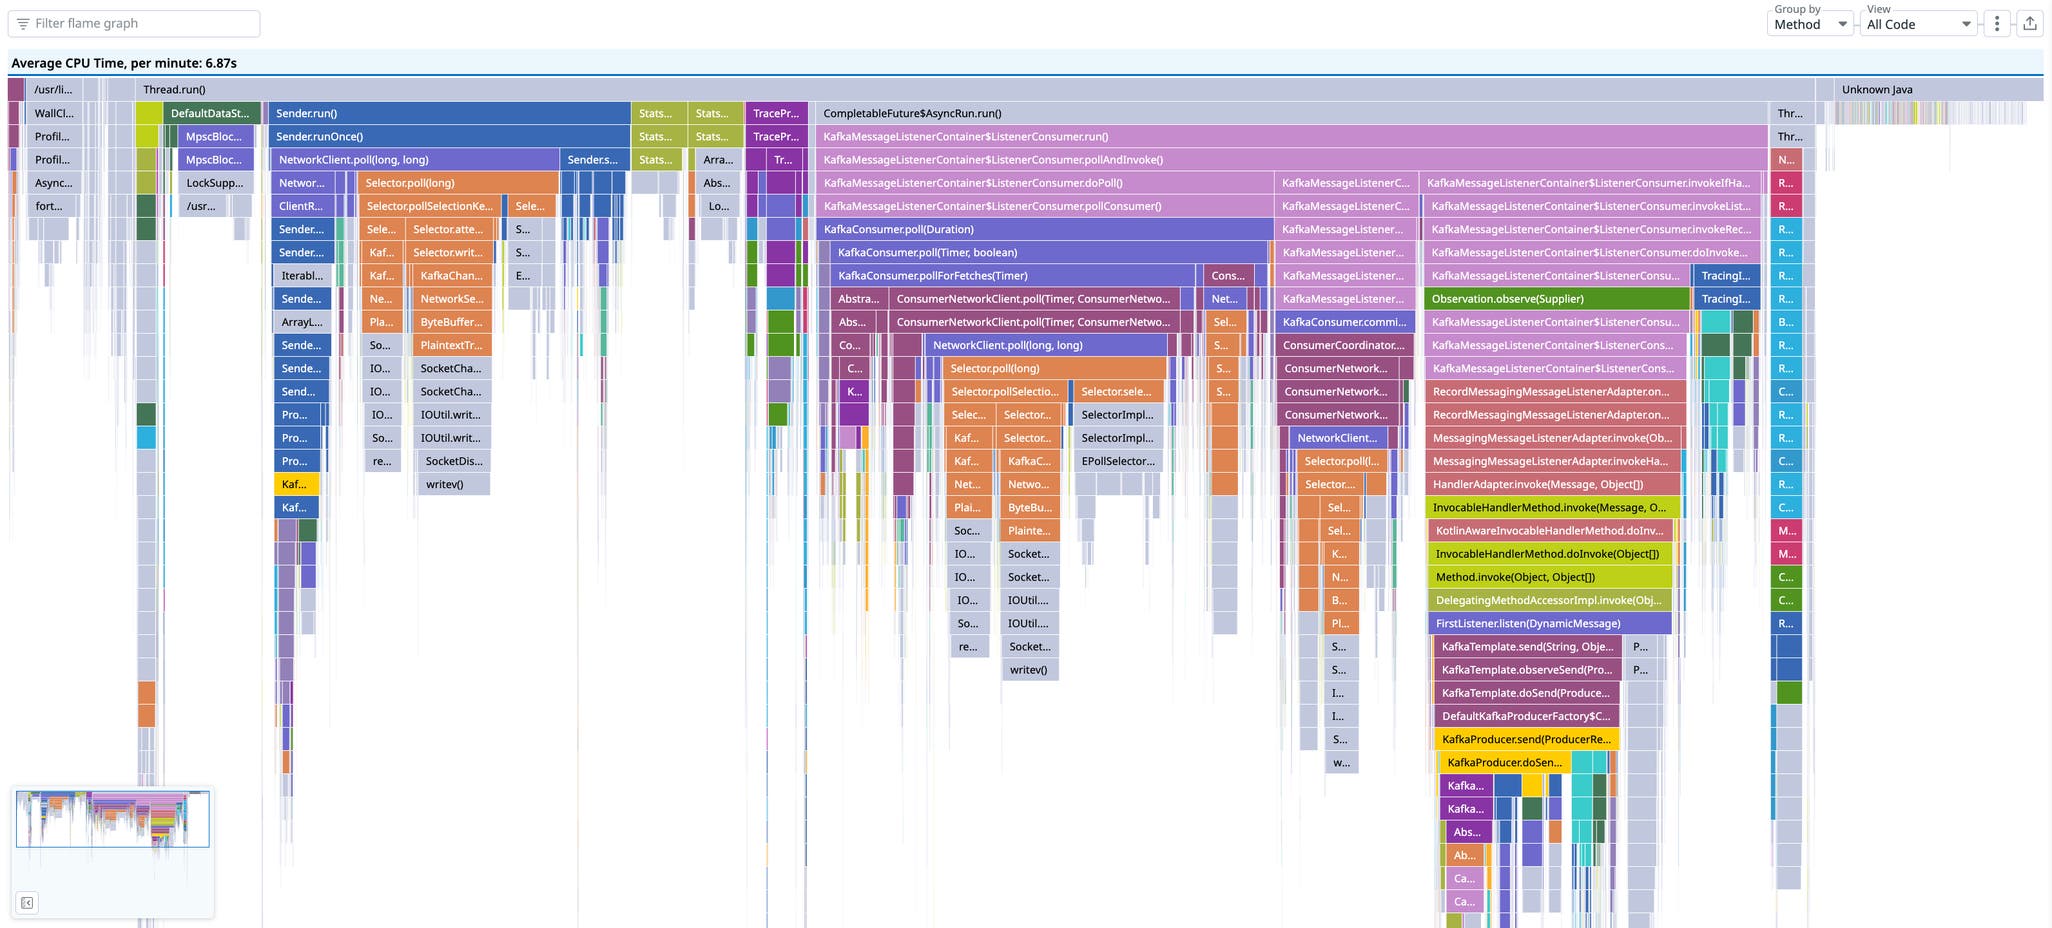Select LockSupp... frame
Screen dimensions: 2052x928
click(215, 183)
